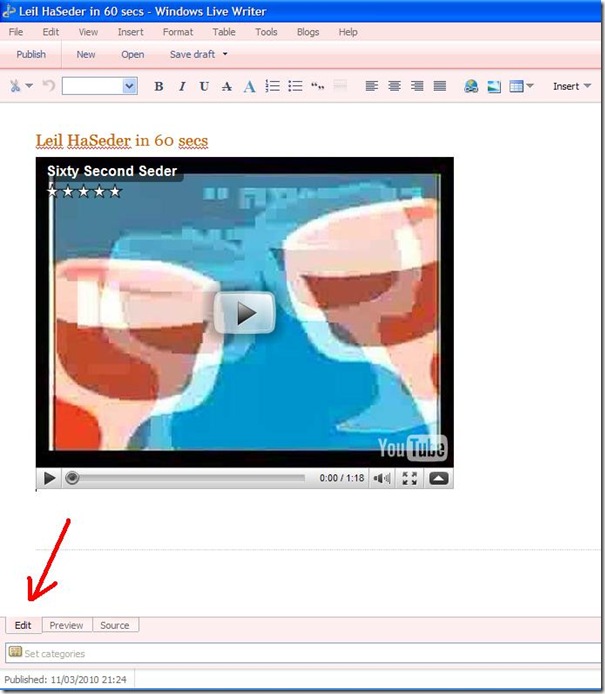This screenshot has height=694, width=605.
Task: Apply blockquote formatting
Action: tap(318, 87)
